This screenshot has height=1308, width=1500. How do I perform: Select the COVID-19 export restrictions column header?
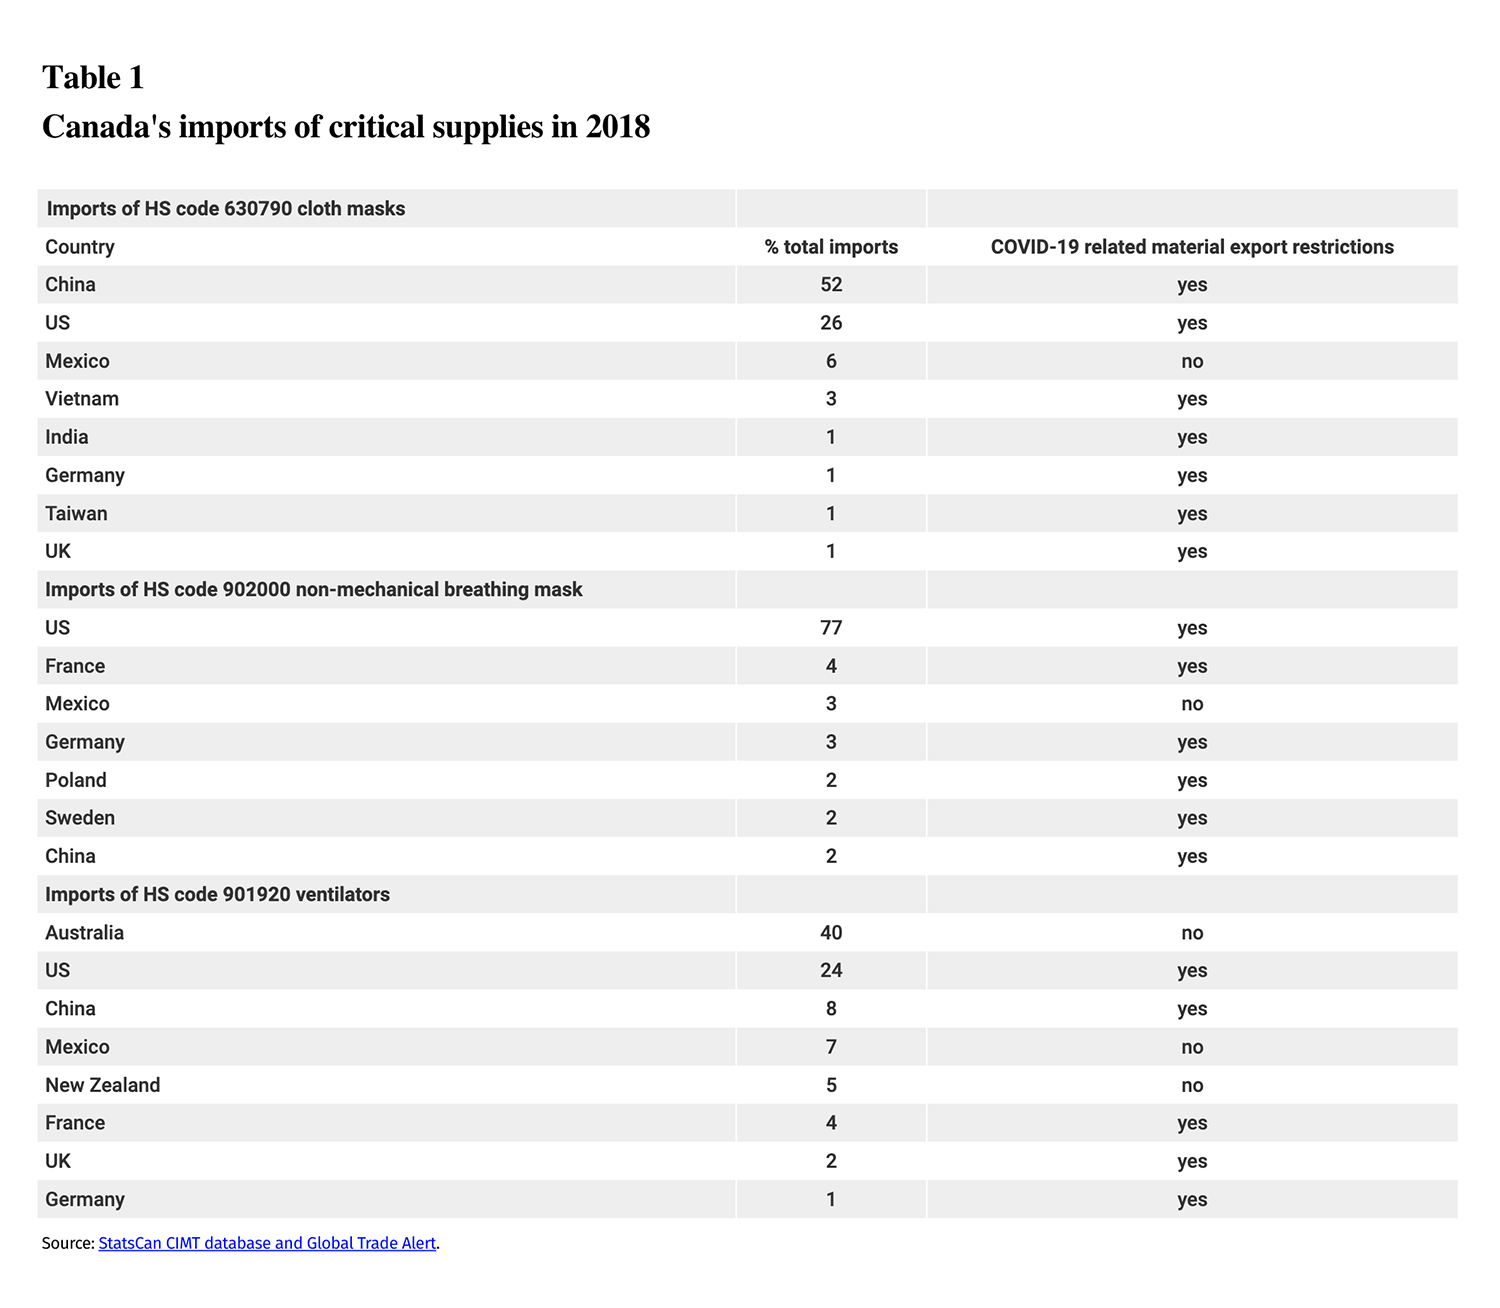tap(1191, 247)
